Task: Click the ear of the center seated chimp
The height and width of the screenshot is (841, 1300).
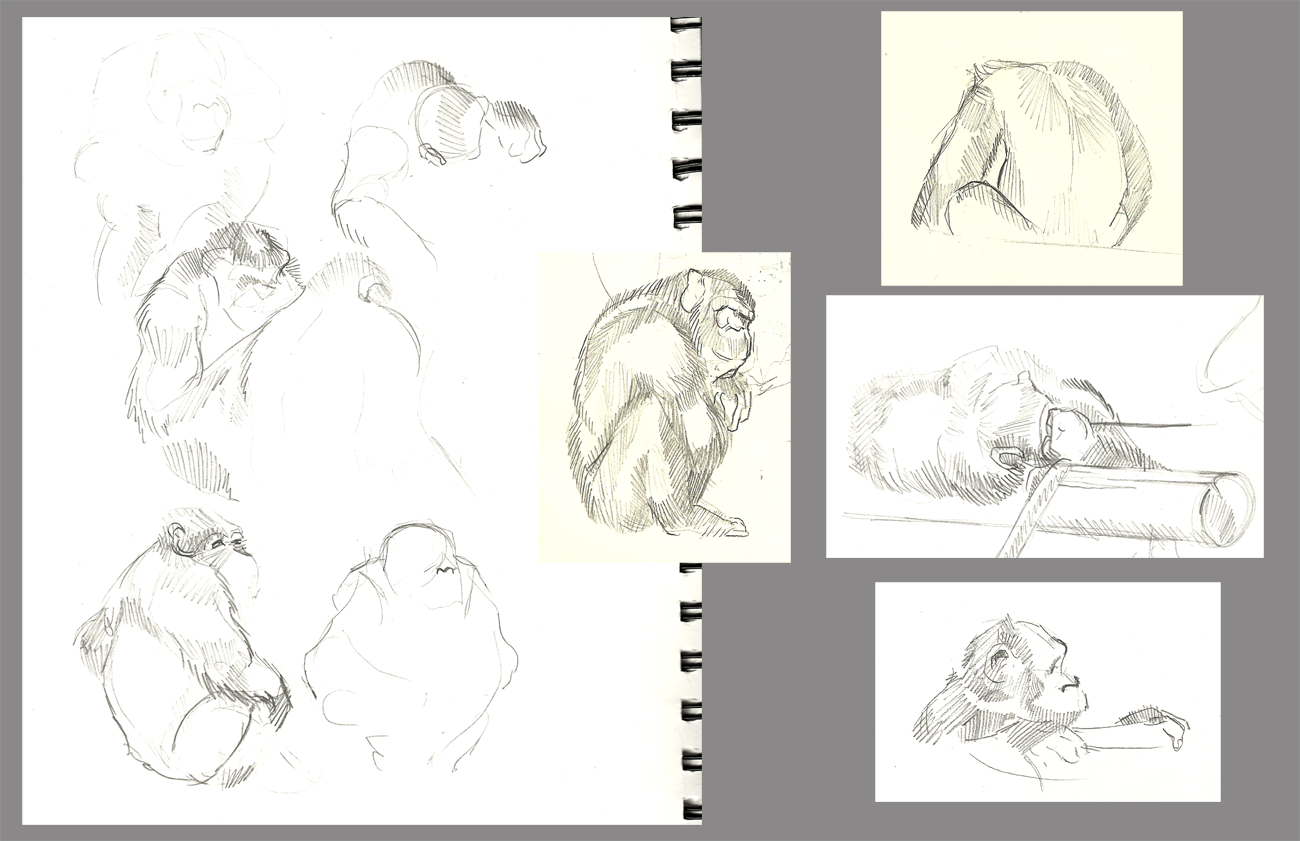Action: (691, 291)
